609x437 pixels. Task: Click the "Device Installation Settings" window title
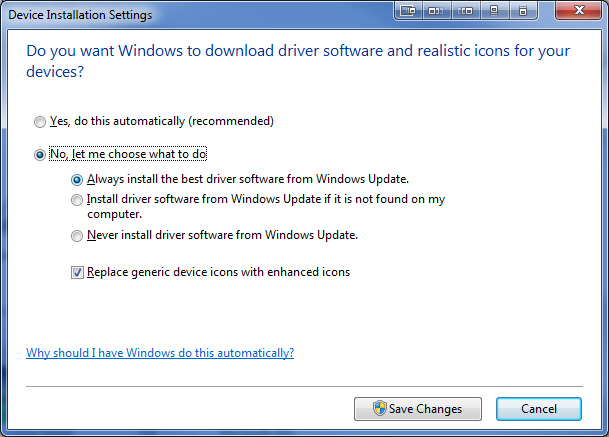(x=81, y=15)
